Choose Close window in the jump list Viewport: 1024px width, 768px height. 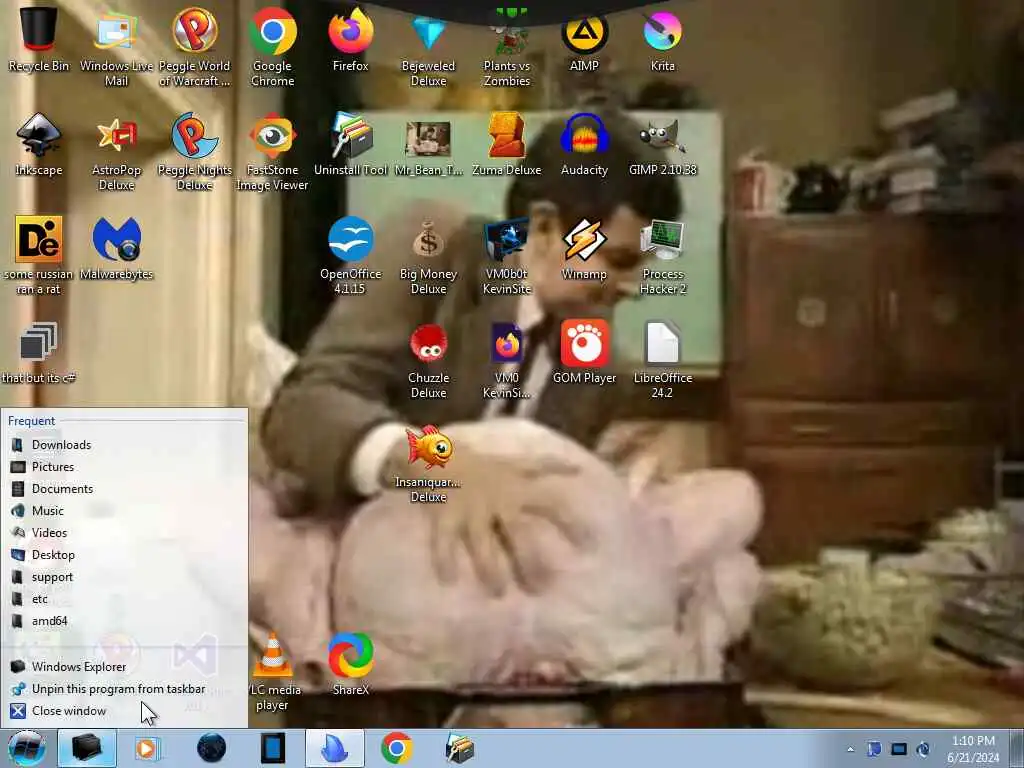124,711
